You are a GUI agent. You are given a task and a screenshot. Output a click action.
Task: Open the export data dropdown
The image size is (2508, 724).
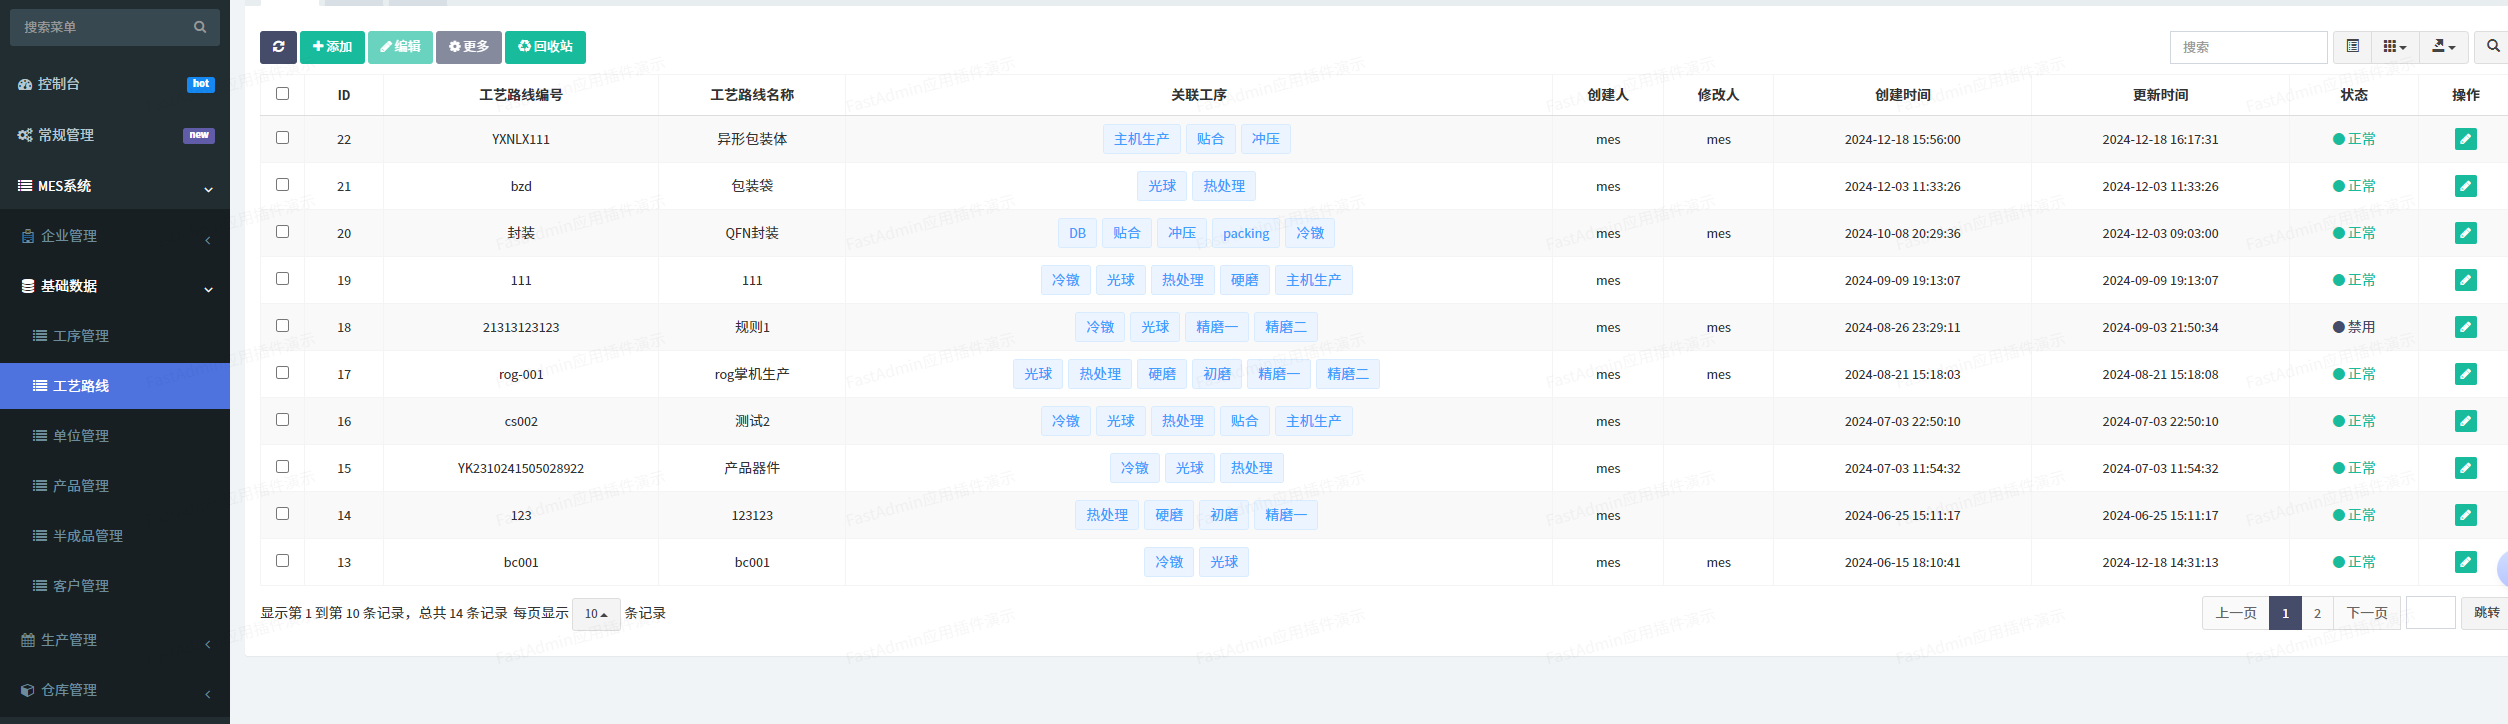click(2443, 47)
